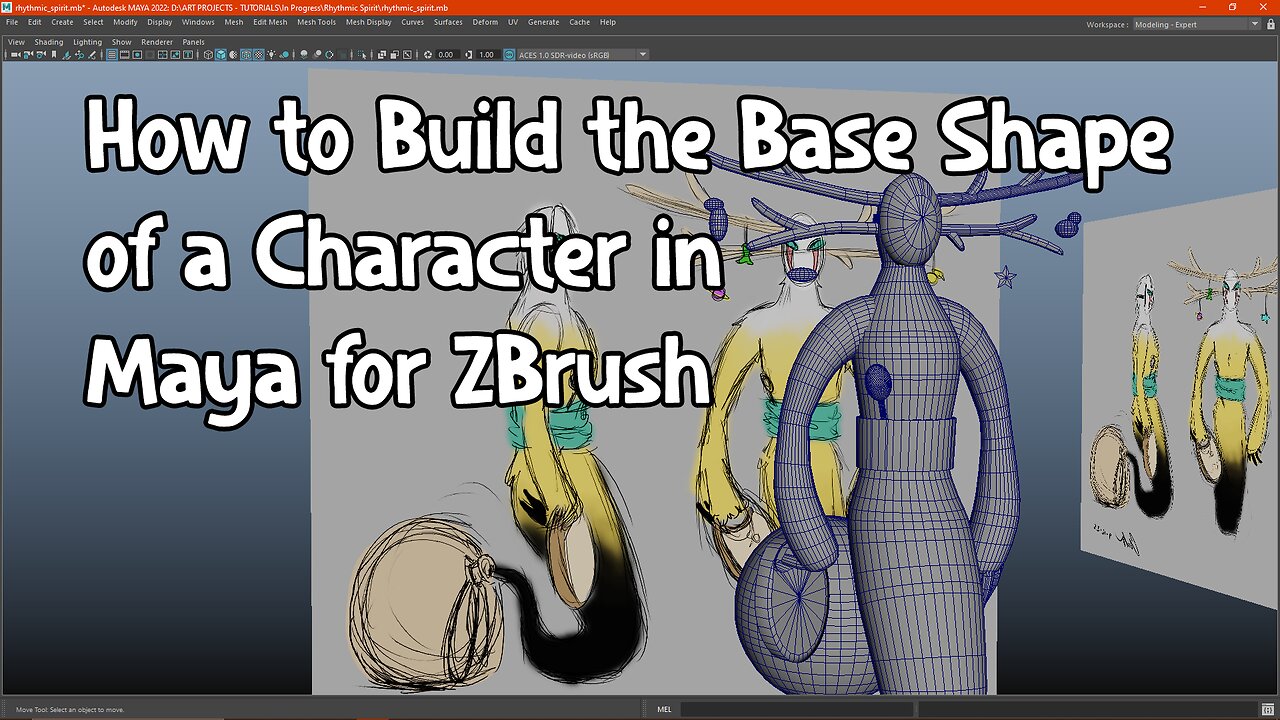Viewport: 1280px width, 720px height.
Task: Open the Help menu
Action: pyautogui.click(x=608, y=22)
